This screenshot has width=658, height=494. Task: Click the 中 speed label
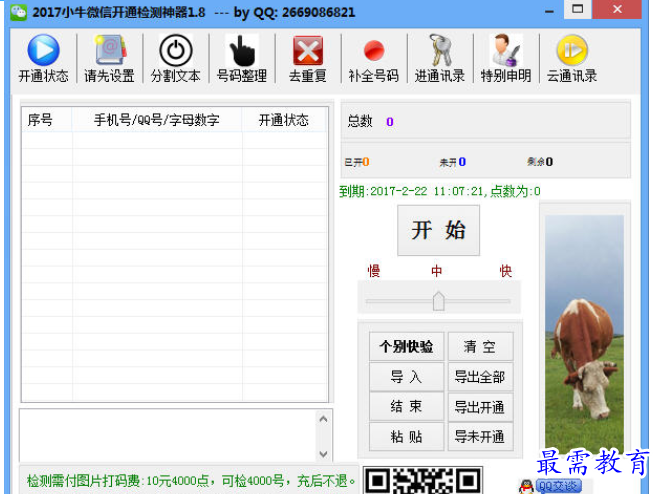[x=436, y=271]
